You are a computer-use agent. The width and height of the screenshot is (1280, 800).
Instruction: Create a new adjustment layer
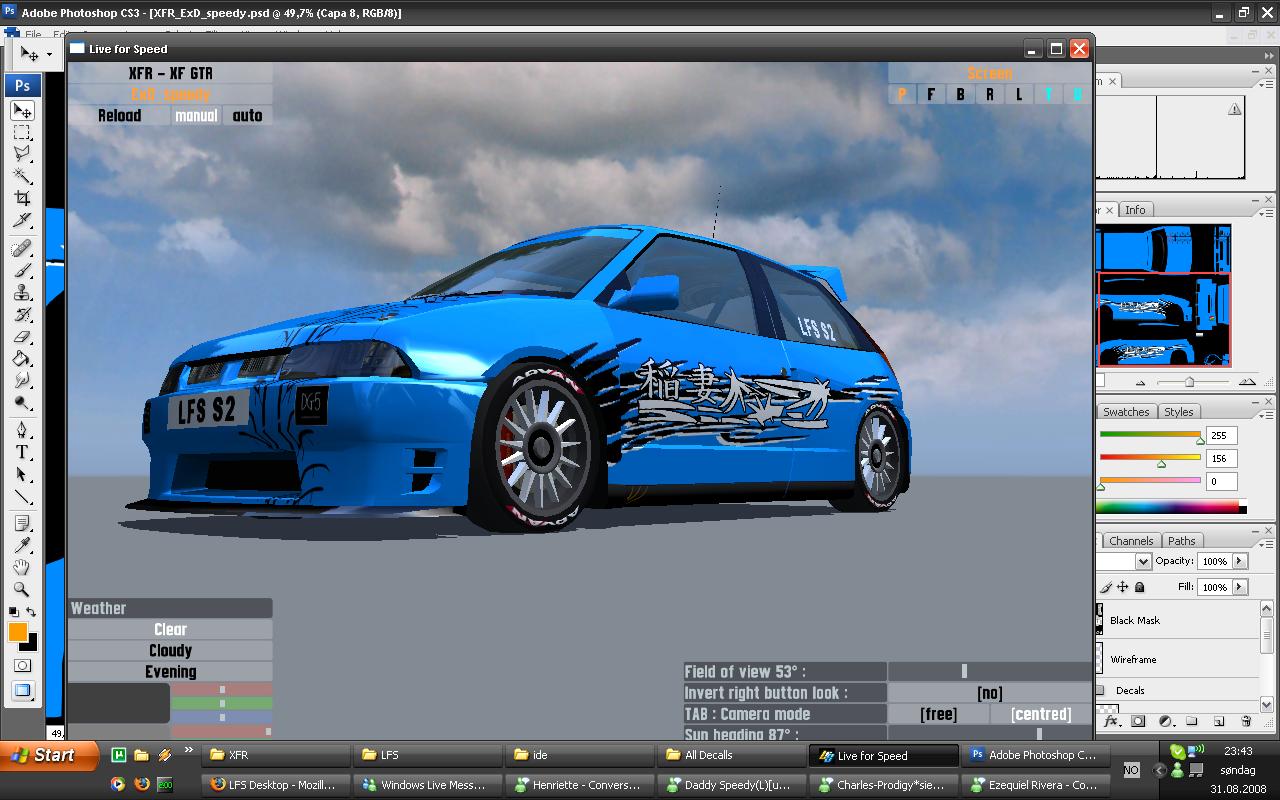click(x=1165, y=721)
